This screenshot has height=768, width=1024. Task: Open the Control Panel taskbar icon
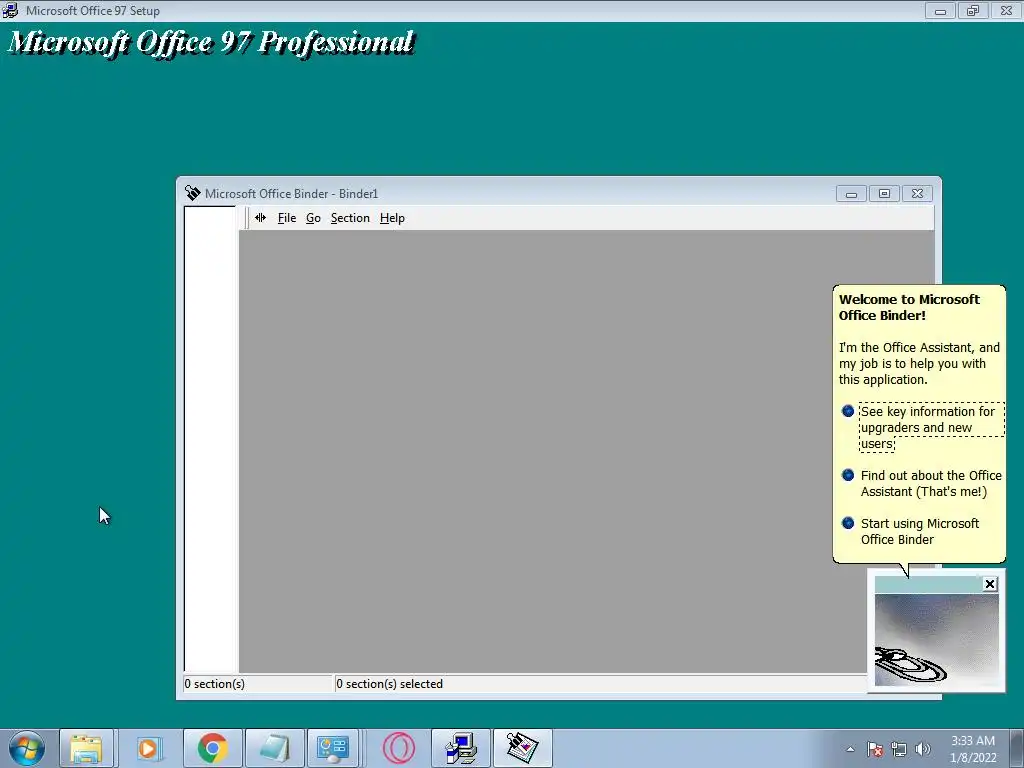click(x=333, y=748)
